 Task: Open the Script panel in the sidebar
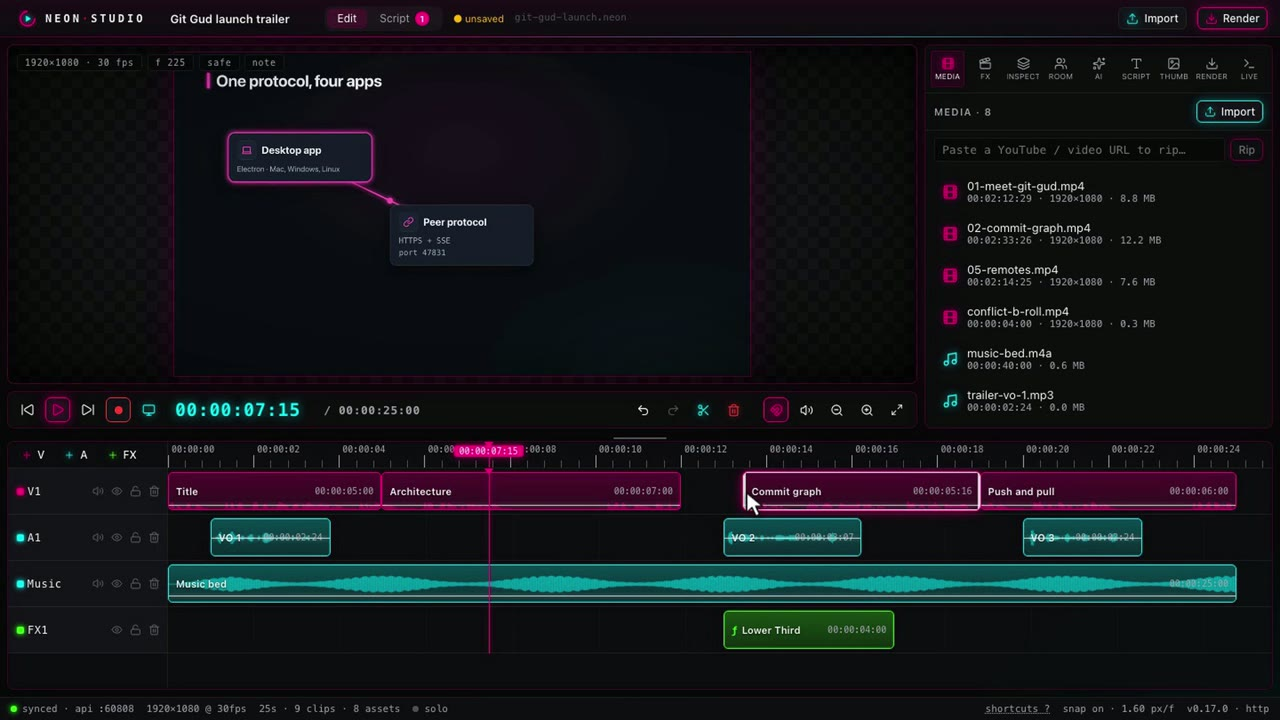click(x=1136, y=68)
